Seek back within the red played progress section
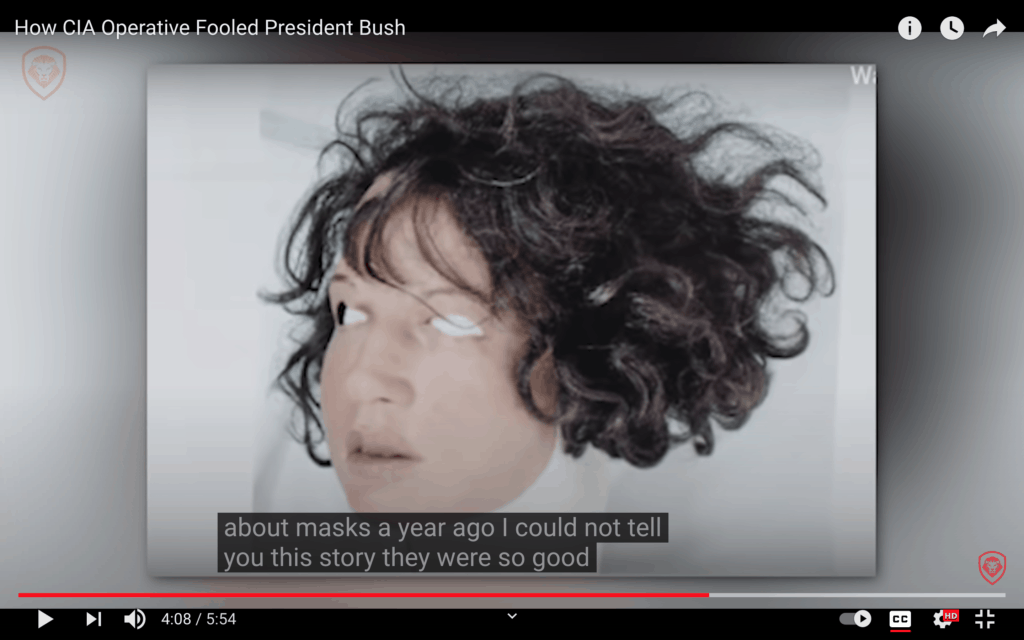 coord(363,595)
